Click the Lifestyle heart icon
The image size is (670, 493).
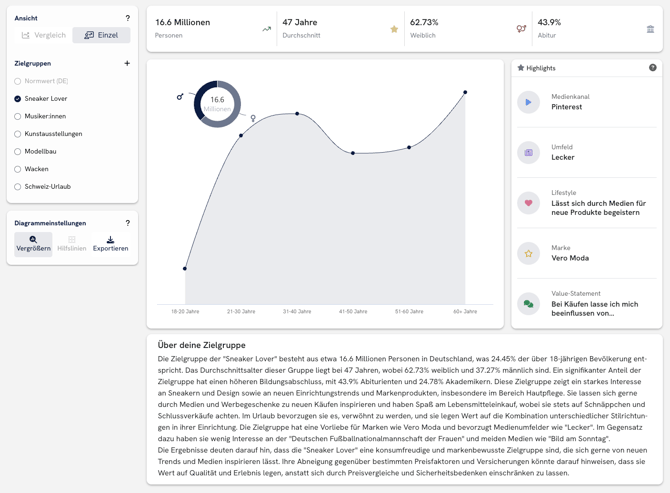pyautogui.click(x=528, y=203)
